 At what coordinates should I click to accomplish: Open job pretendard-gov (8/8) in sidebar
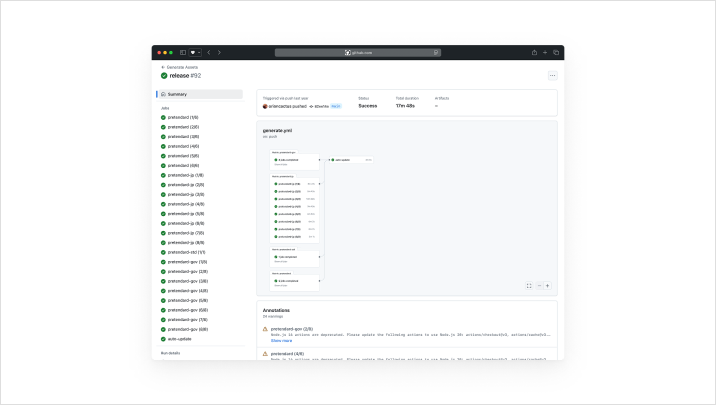pyautogui.click(x=184, y=329)
